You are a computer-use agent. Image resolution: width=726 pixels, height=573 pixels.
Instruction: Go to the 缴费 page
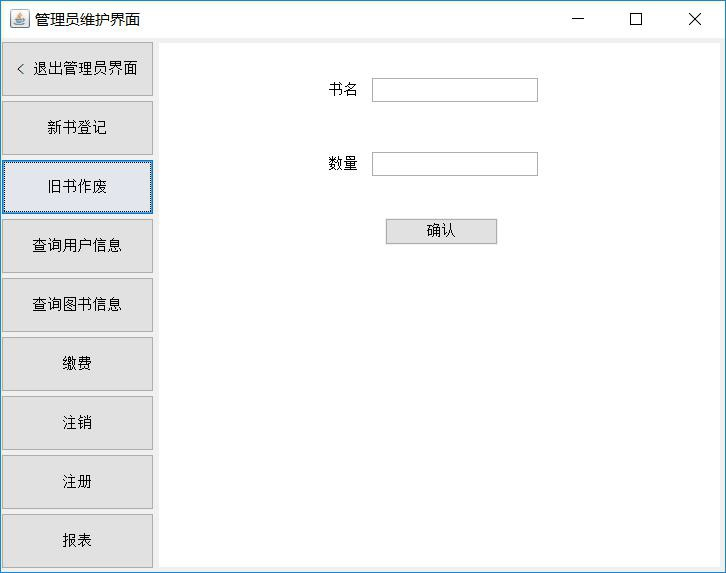[77, 364]
